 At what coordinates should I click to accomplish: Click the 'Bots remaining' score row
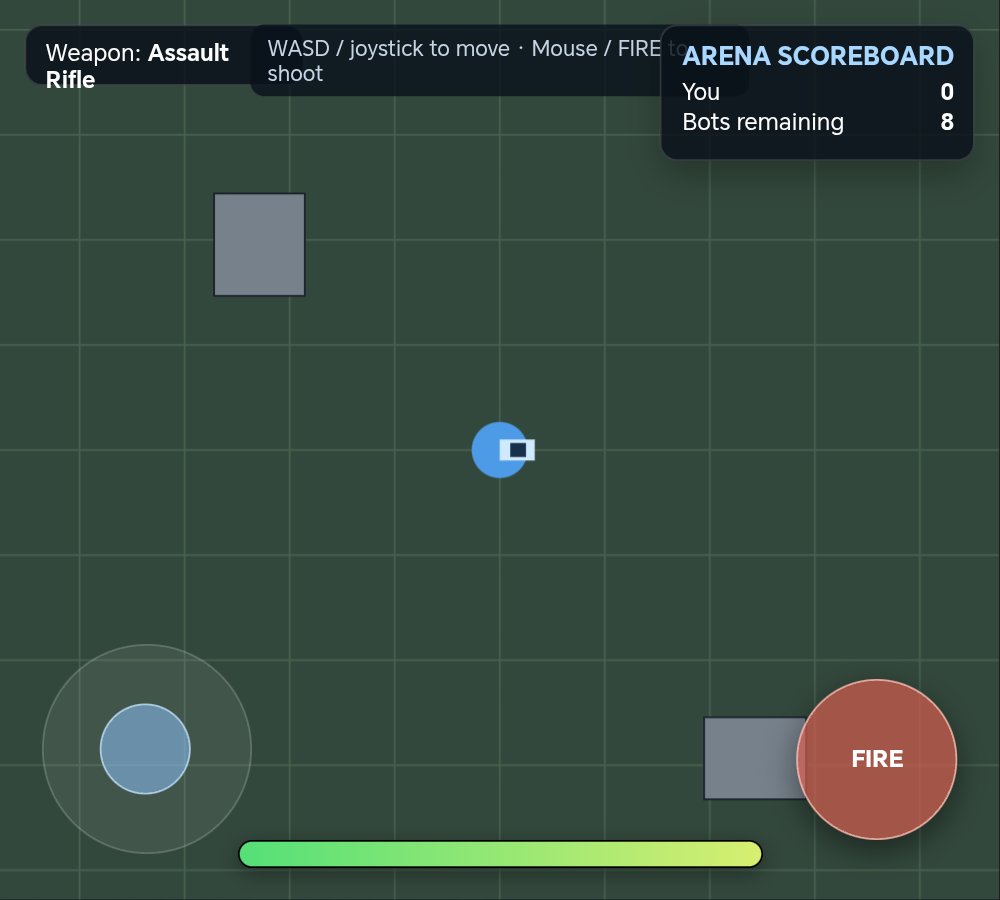pyautogui.click(x=818, y=122)
